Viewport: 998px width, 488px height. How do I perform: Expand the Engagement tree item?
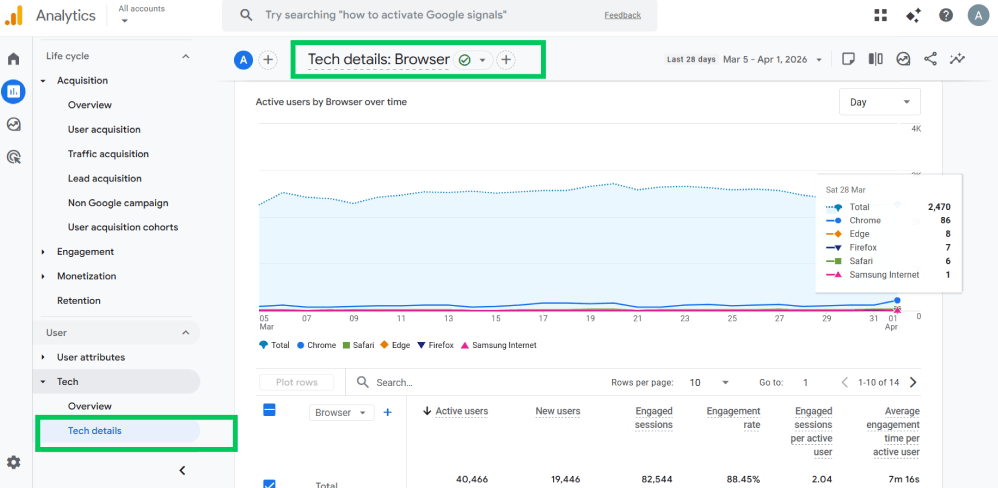[x=43, y=252]
